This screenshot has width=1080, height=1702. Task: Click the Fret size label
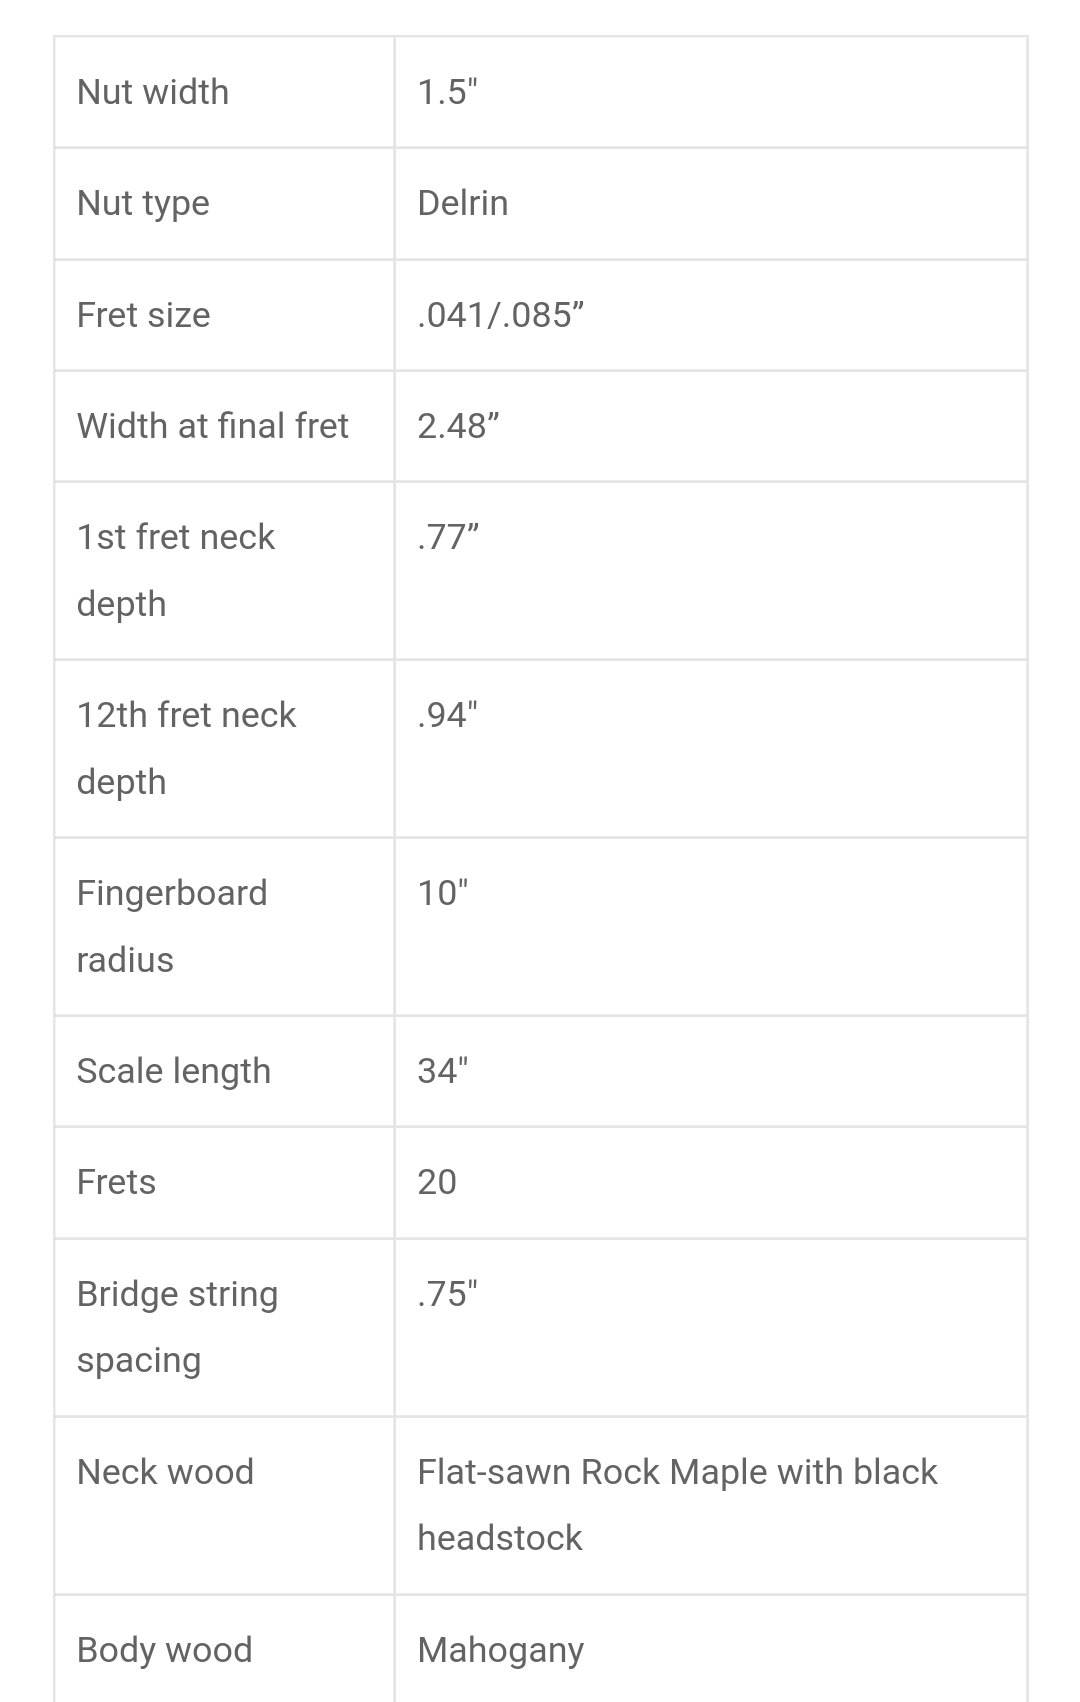pos(143,315)
